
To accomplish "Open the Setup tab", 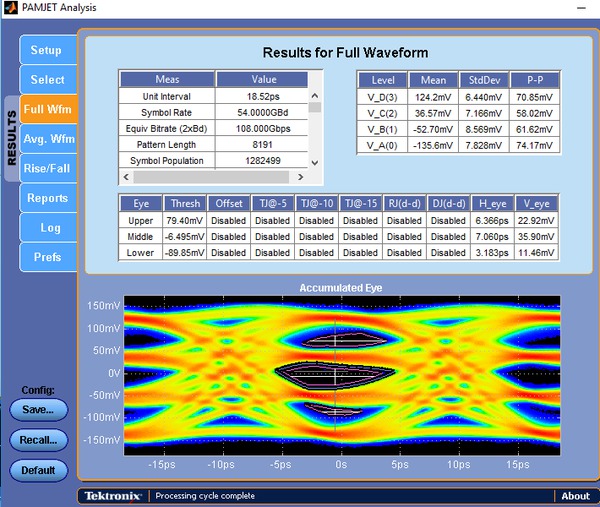I will click(x=46, y=50).
